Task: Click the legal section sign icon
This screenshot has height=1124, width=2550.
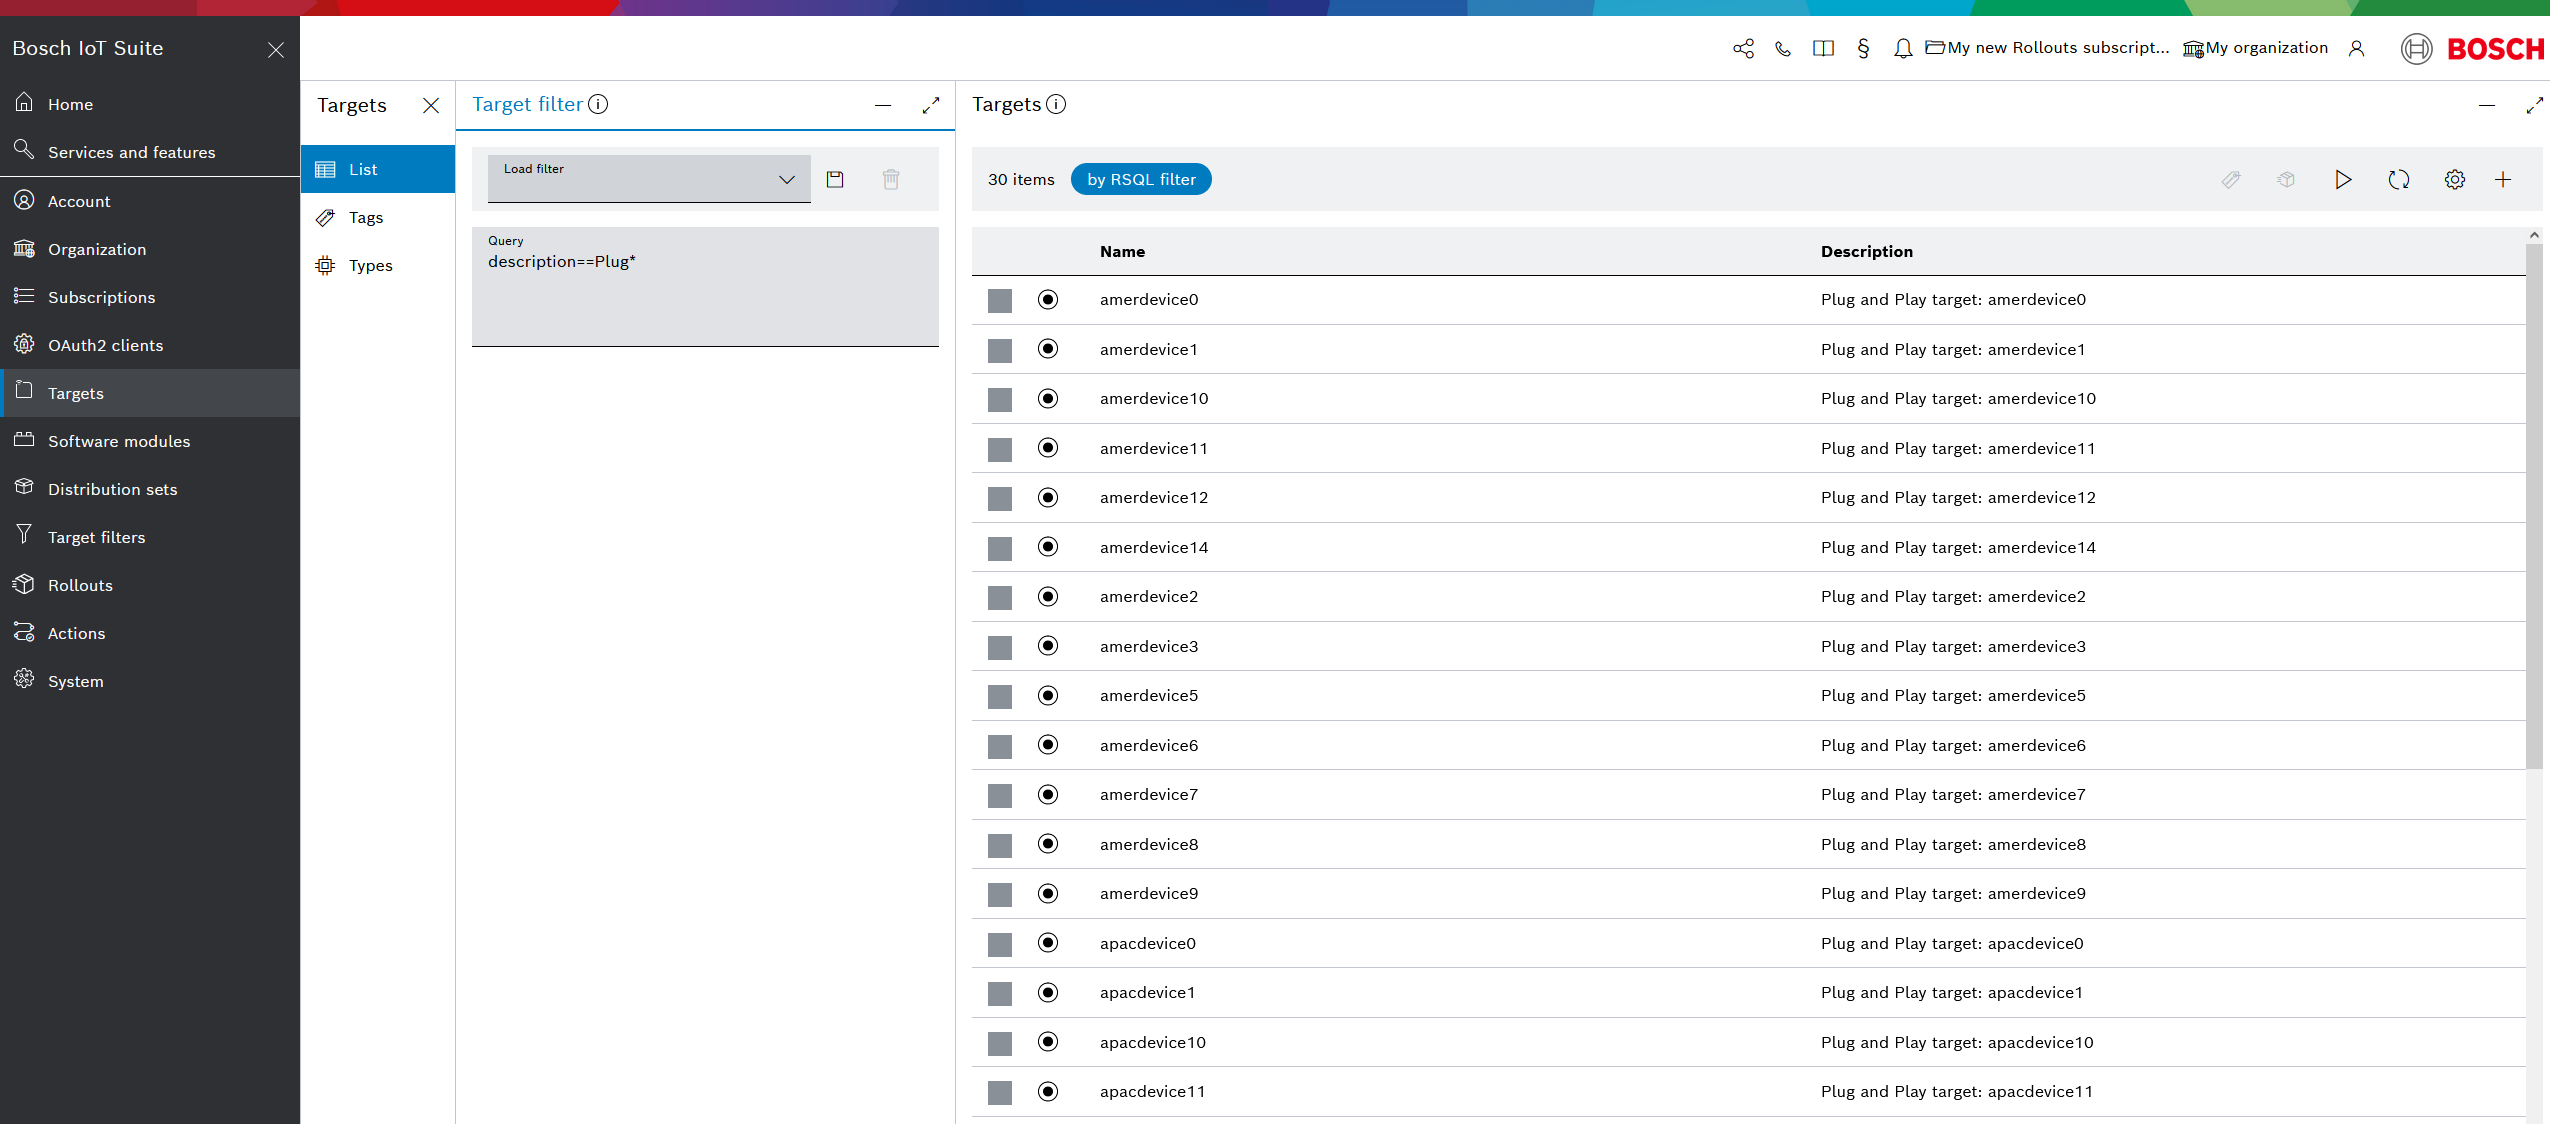Action: click(x=1863, y=48)
